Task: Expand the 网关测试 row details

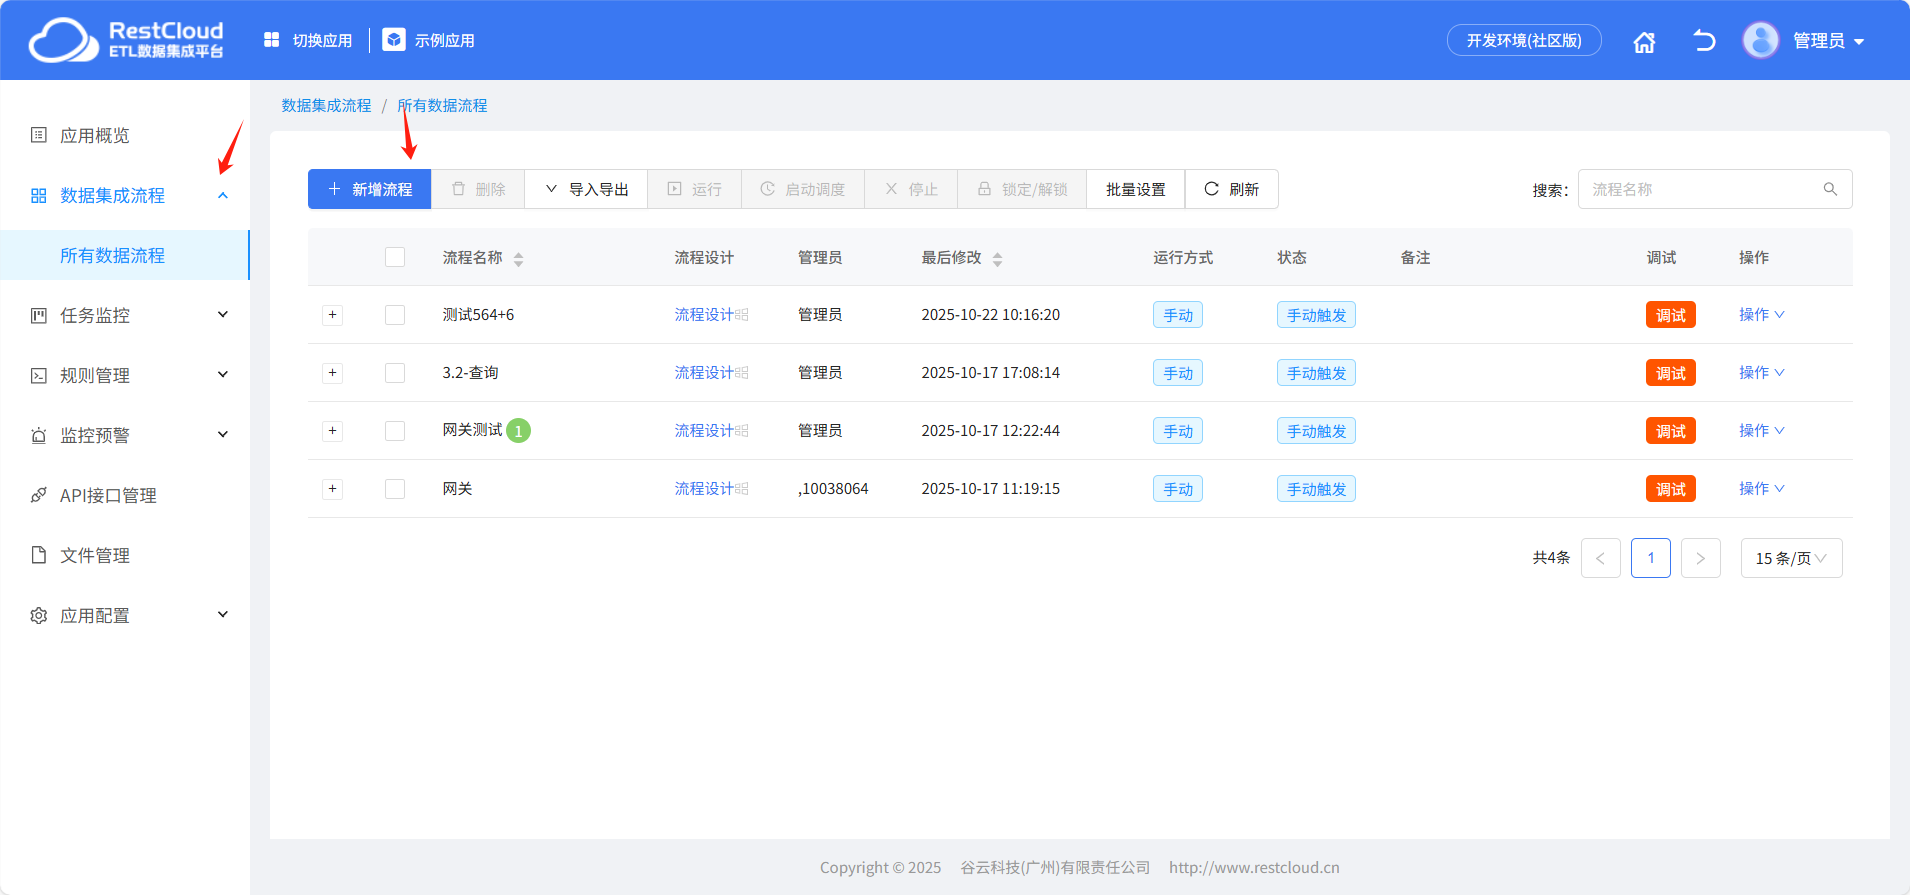Action: click(333, 431)
